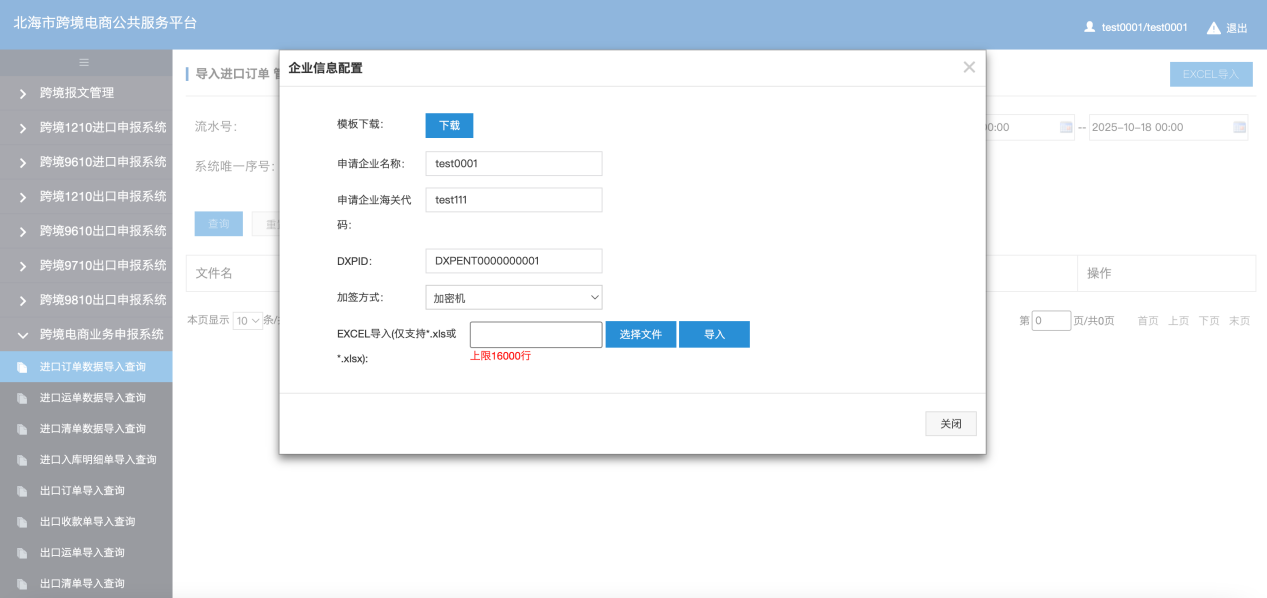
Task: Click the hamburger icon above the sidebar
Action: (85, 62)
